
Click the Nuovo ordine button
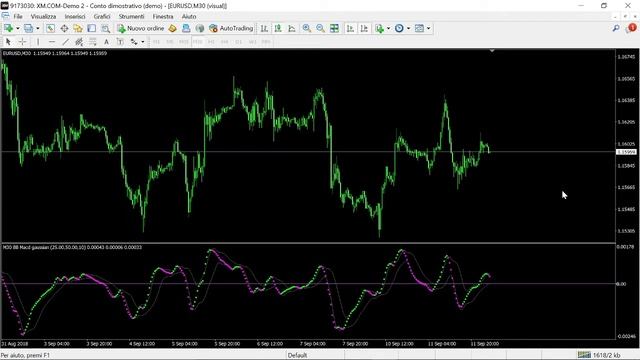[140, 28]
